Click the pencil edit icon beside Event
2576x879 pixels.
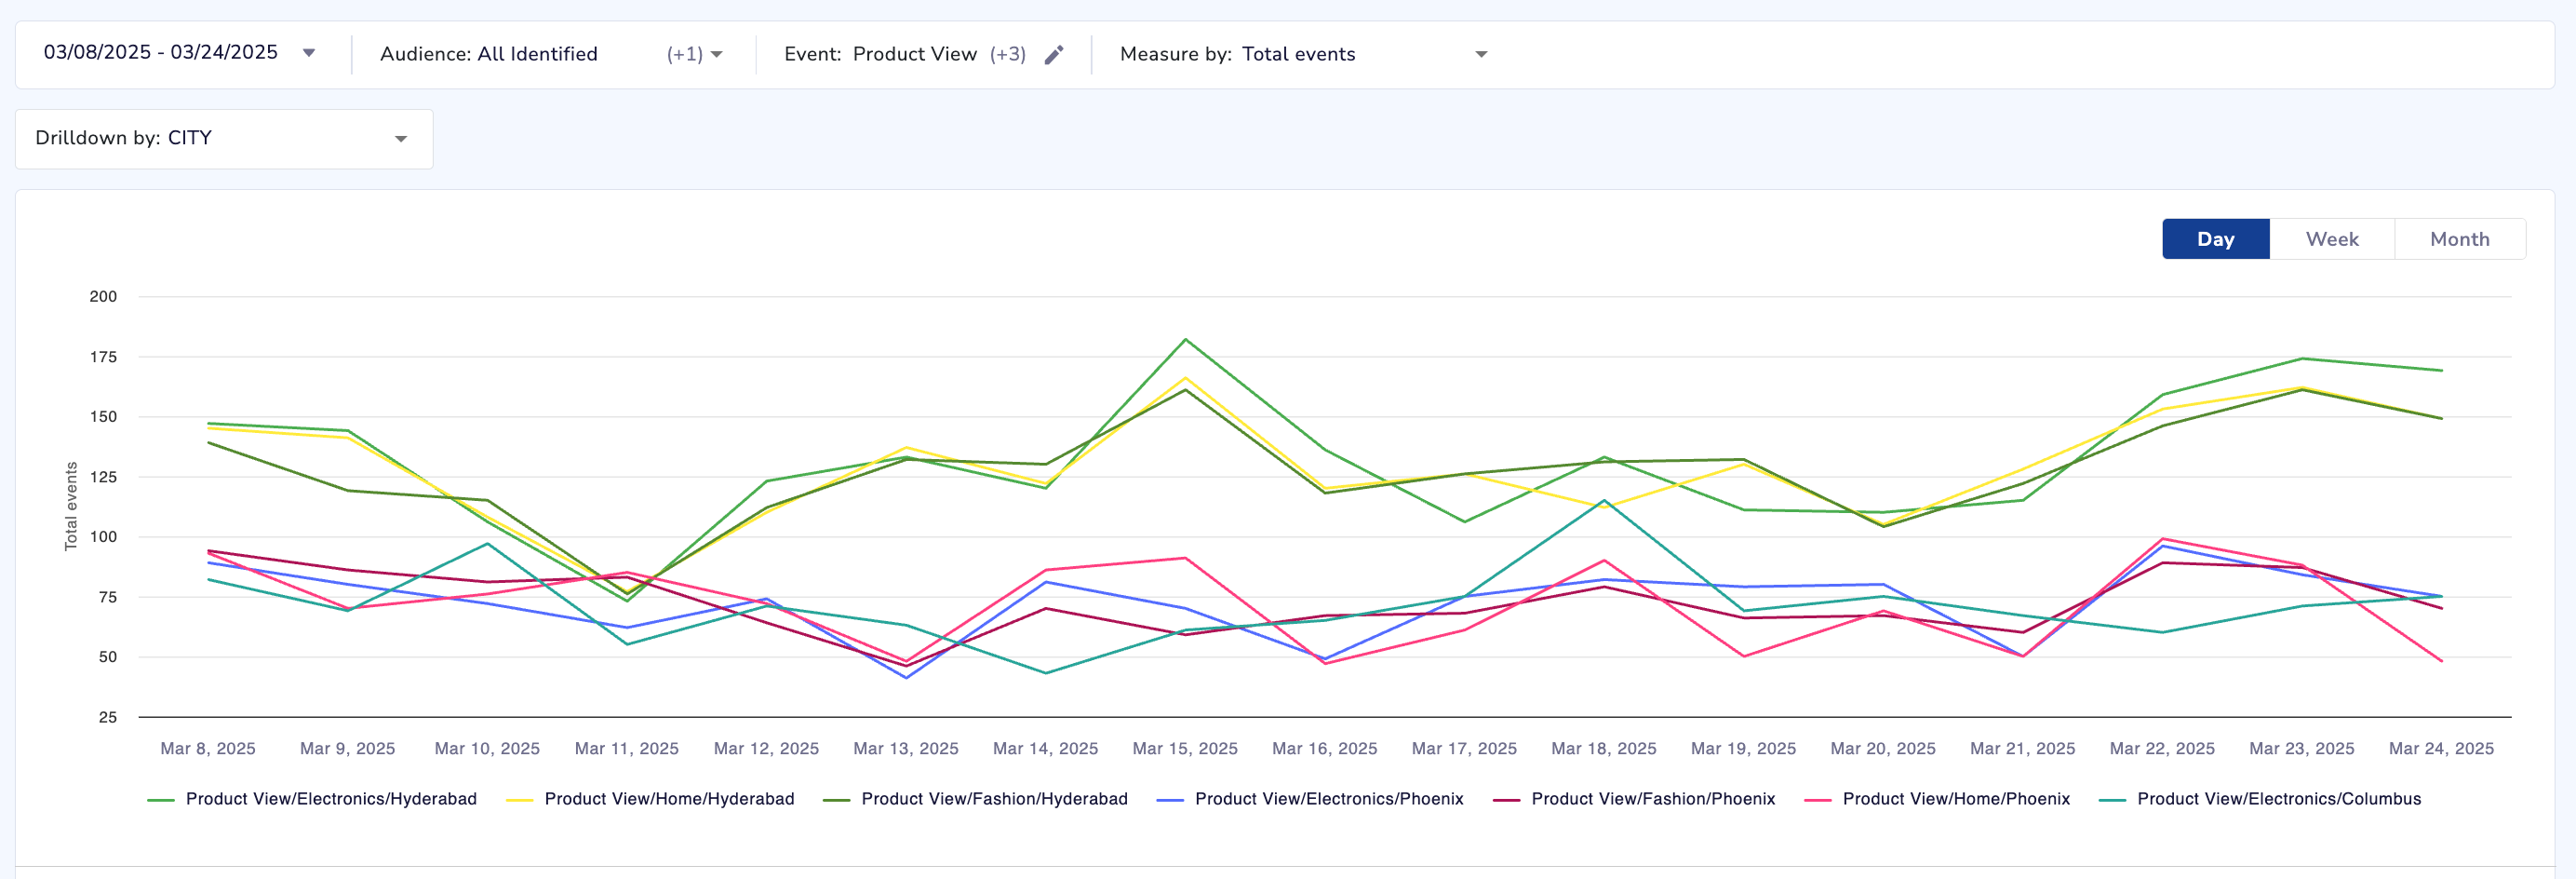[x=1053, y=55]
